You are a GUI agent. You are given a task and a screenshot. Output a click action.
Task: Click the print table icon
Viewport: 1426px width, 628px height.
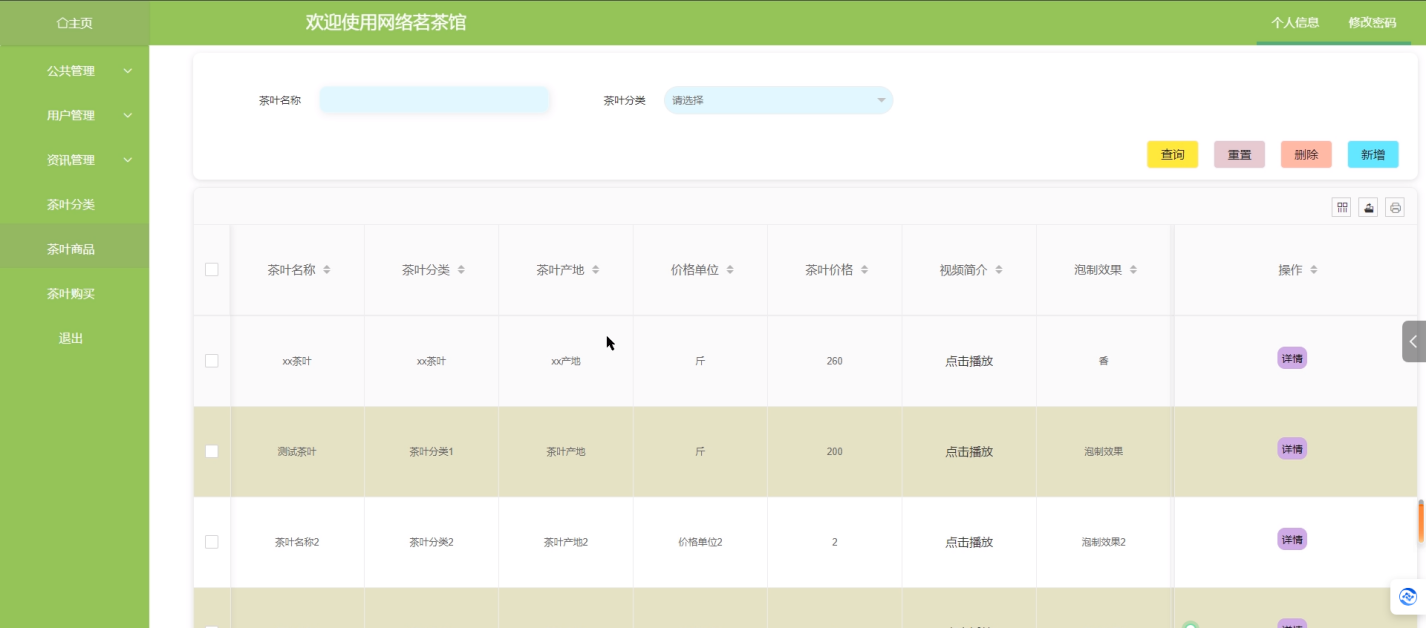(1395, 207)
